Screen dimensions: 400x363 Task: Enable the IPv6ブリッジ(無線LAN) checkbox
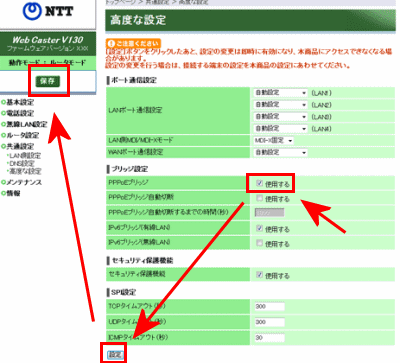(x=259, y=243)
